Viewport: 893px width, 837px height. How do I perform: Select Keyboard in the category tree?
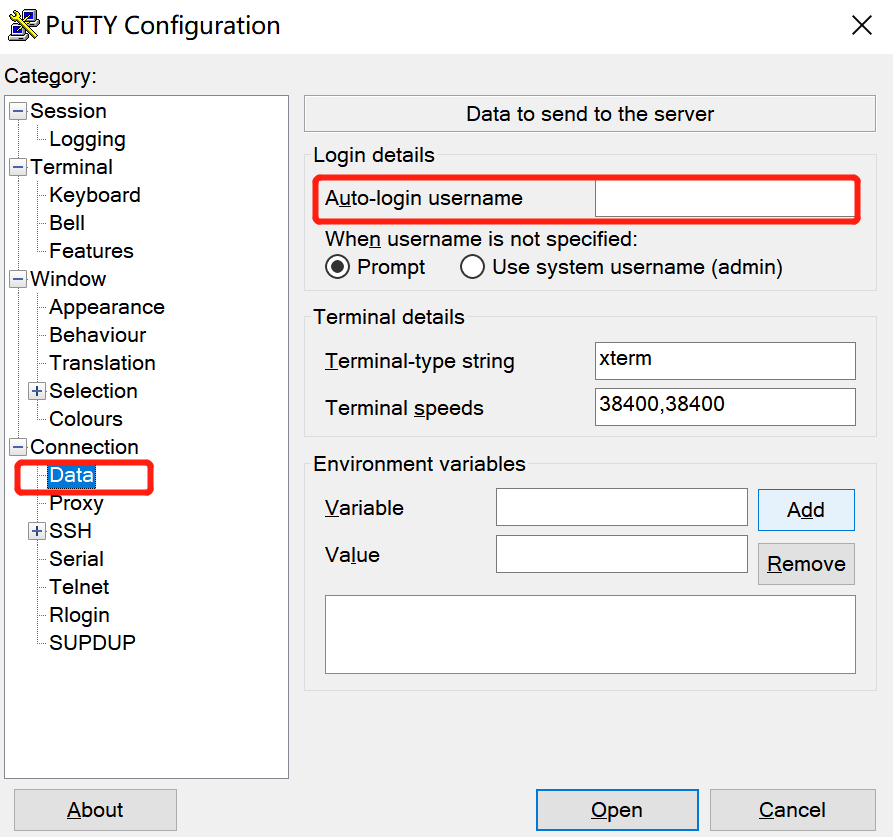point(94,195)
